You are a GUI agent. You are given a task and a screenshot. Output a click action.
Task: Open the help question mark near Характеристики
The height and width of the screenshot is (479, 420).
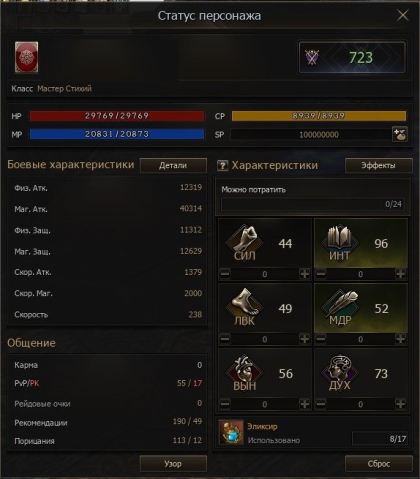[222, 165]
